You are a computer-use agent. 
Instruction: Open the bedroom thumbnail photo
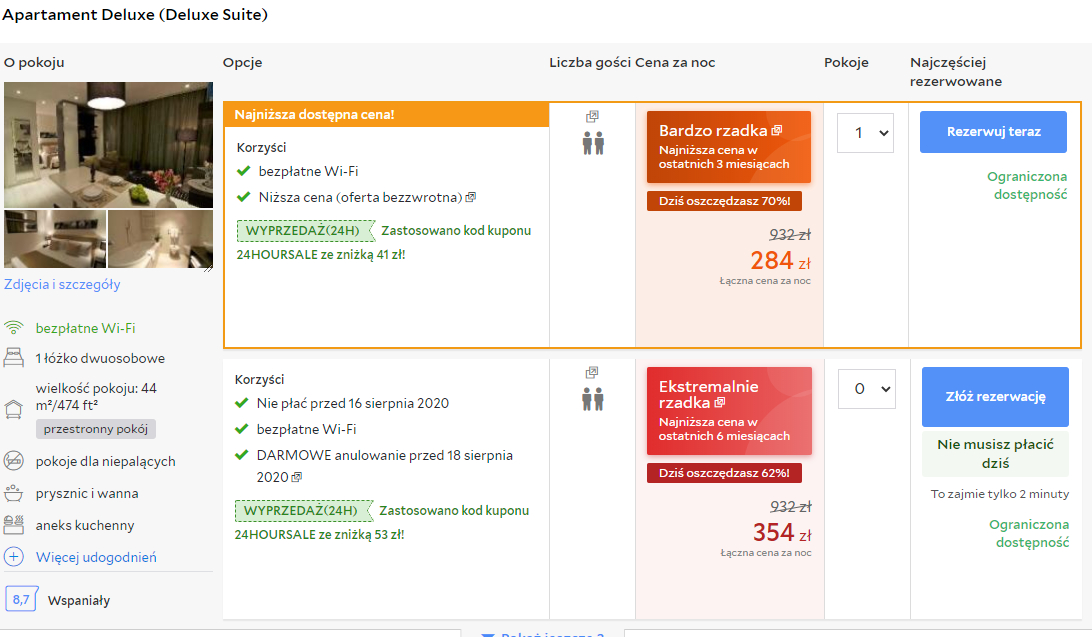(55, 239)
